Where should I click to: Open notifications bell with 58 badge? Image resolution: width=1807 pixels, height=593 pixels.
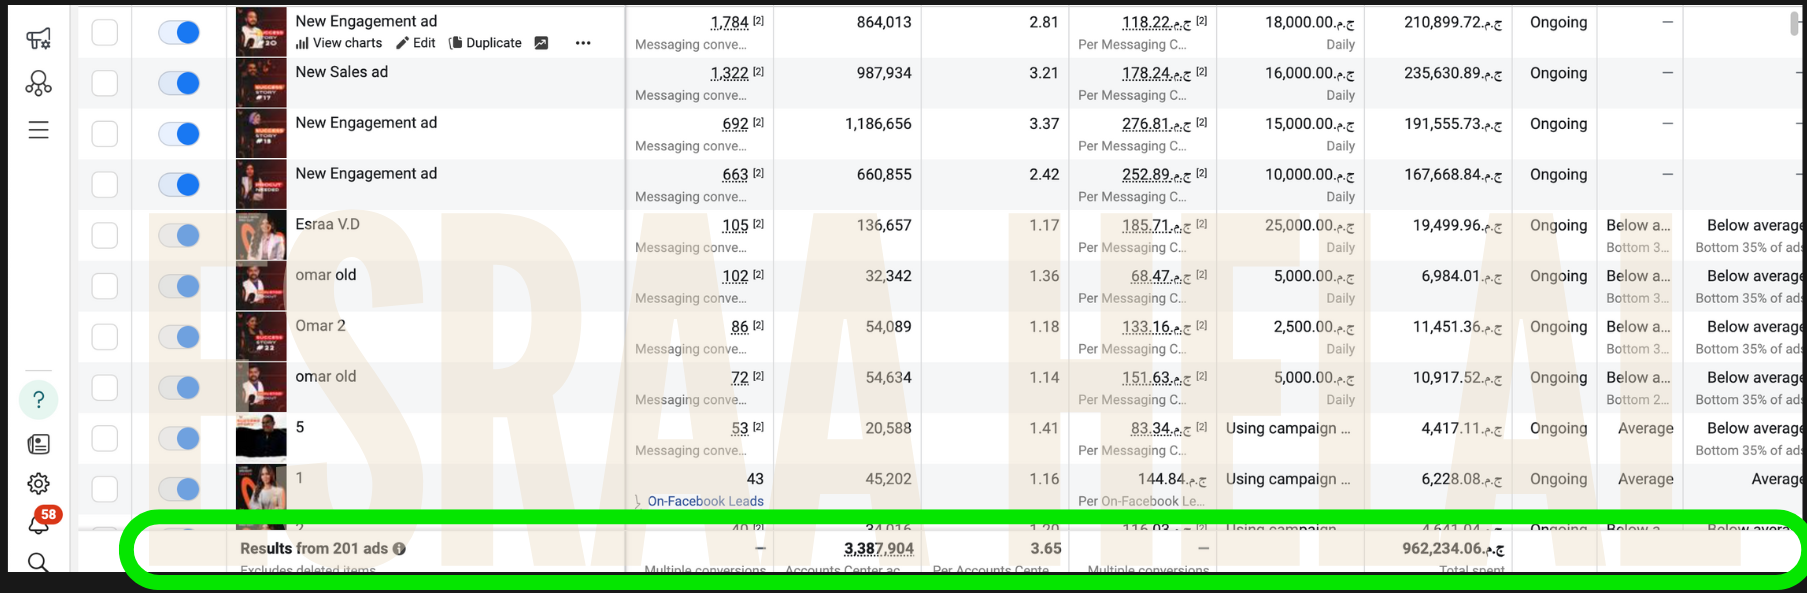(x=40, y=522)
